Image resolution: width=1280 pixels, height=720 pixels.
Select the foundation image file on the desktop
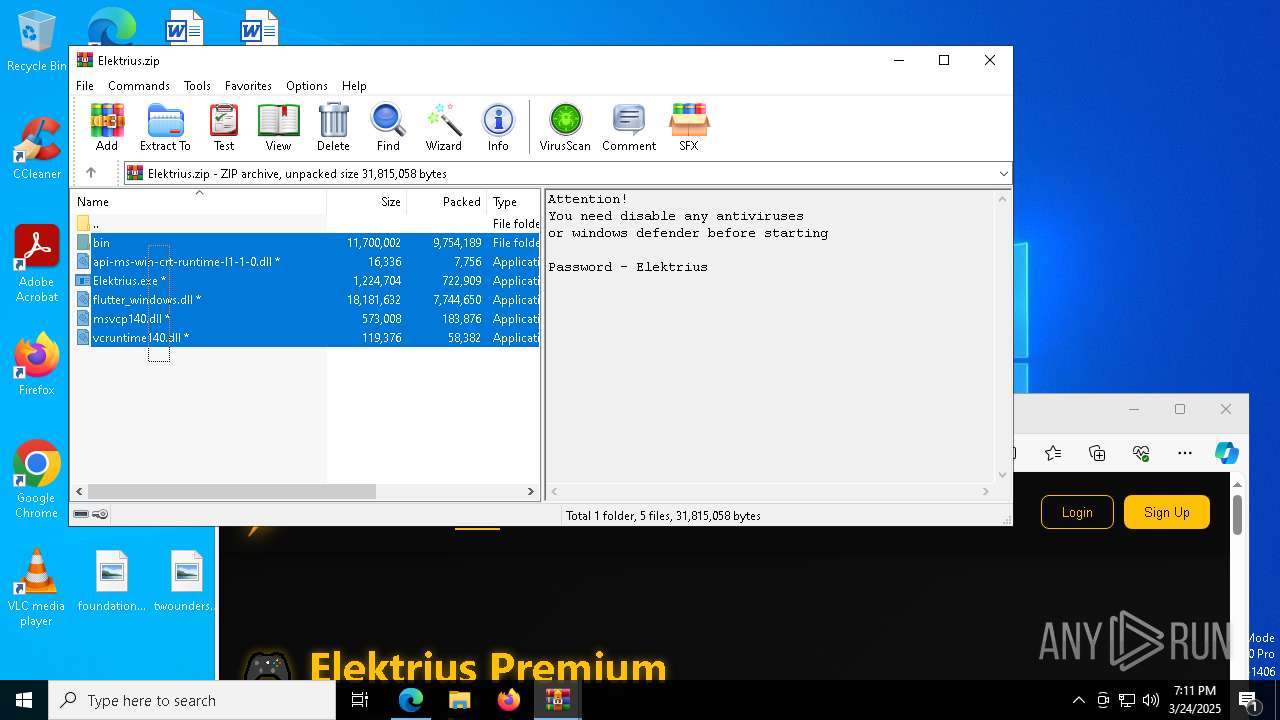point(112,581)
